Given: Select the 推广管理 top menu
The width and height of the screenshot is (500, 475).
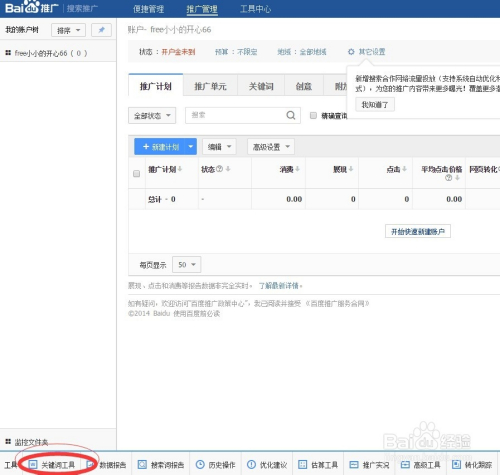Looking at the screenshot, I should [x=202, y=9].
